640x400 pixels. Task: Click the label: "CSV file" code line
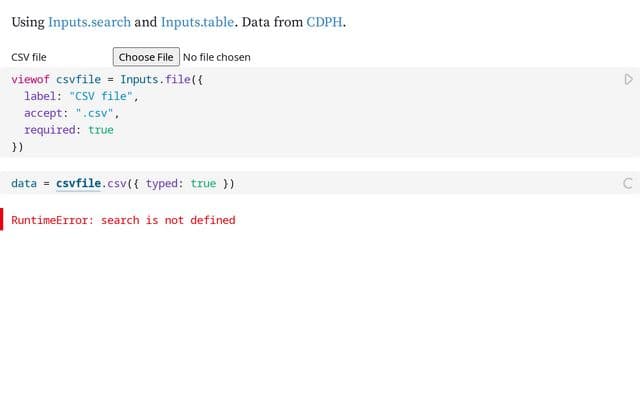[81, 96]
